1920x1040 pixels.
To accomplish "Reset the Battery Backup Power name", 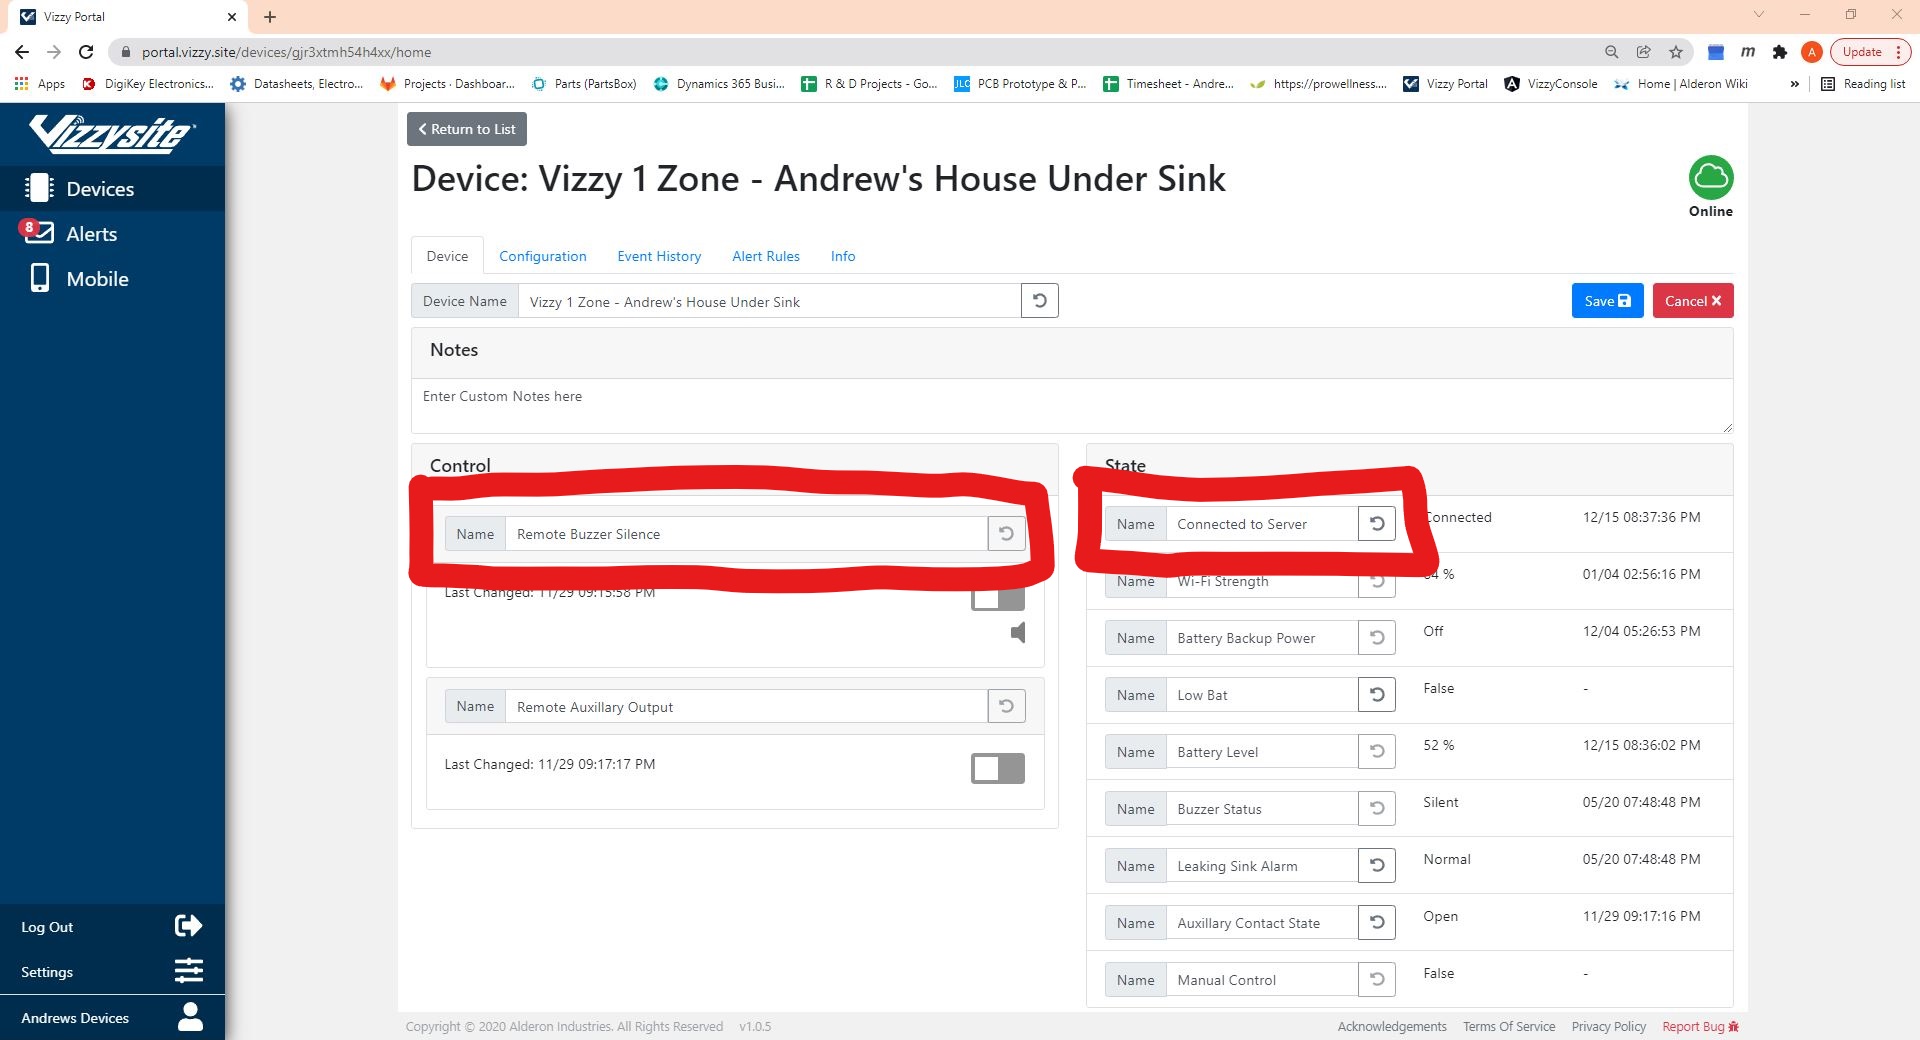I will [x=1376, y=638].
